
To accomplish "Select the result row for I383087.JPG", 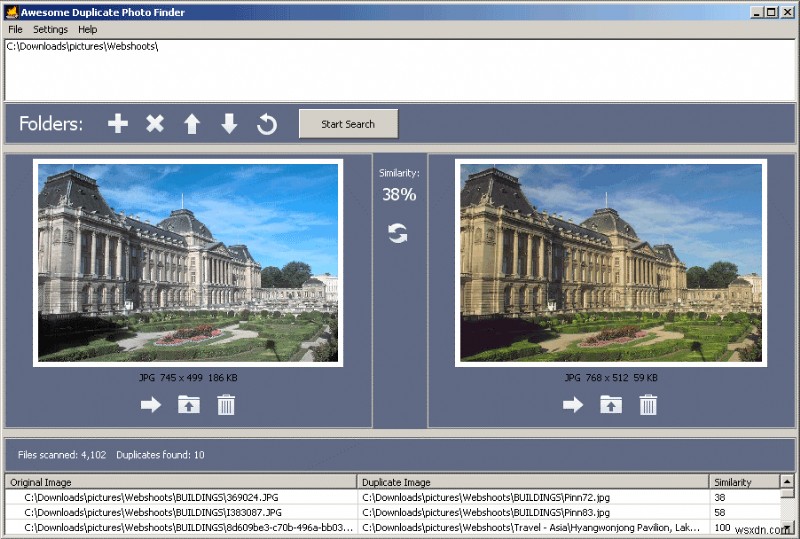I will point(393,512).
